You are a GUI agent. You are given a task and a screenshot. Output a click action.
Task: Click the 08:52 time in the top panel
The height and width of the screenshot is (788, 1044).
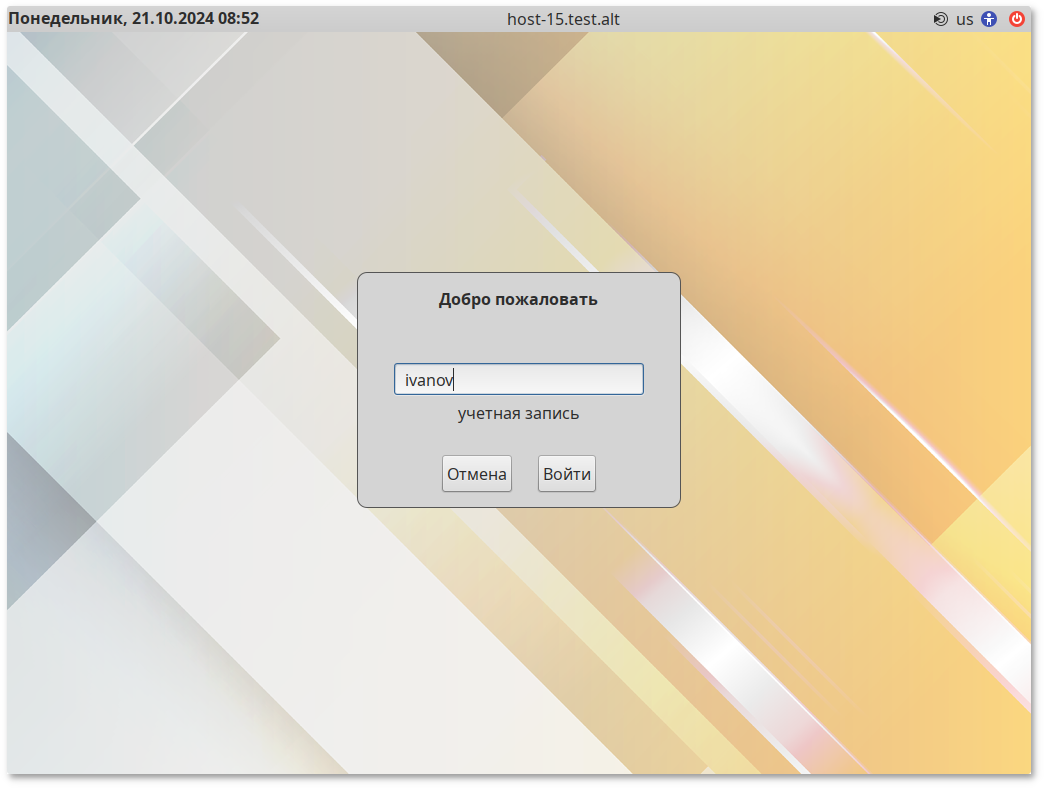tap(238, 18)
